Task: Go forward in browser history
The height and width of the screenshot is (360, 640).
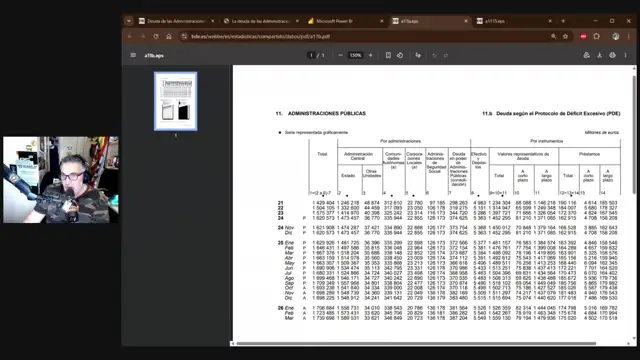Action: tap(143, 36)
